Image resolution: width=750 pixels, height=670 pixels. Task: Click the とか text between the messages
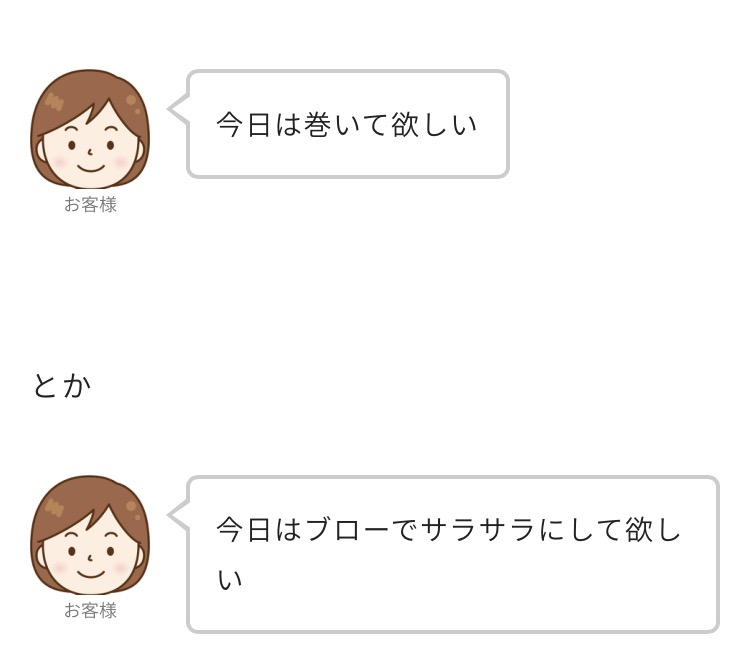tap(62, 386)
